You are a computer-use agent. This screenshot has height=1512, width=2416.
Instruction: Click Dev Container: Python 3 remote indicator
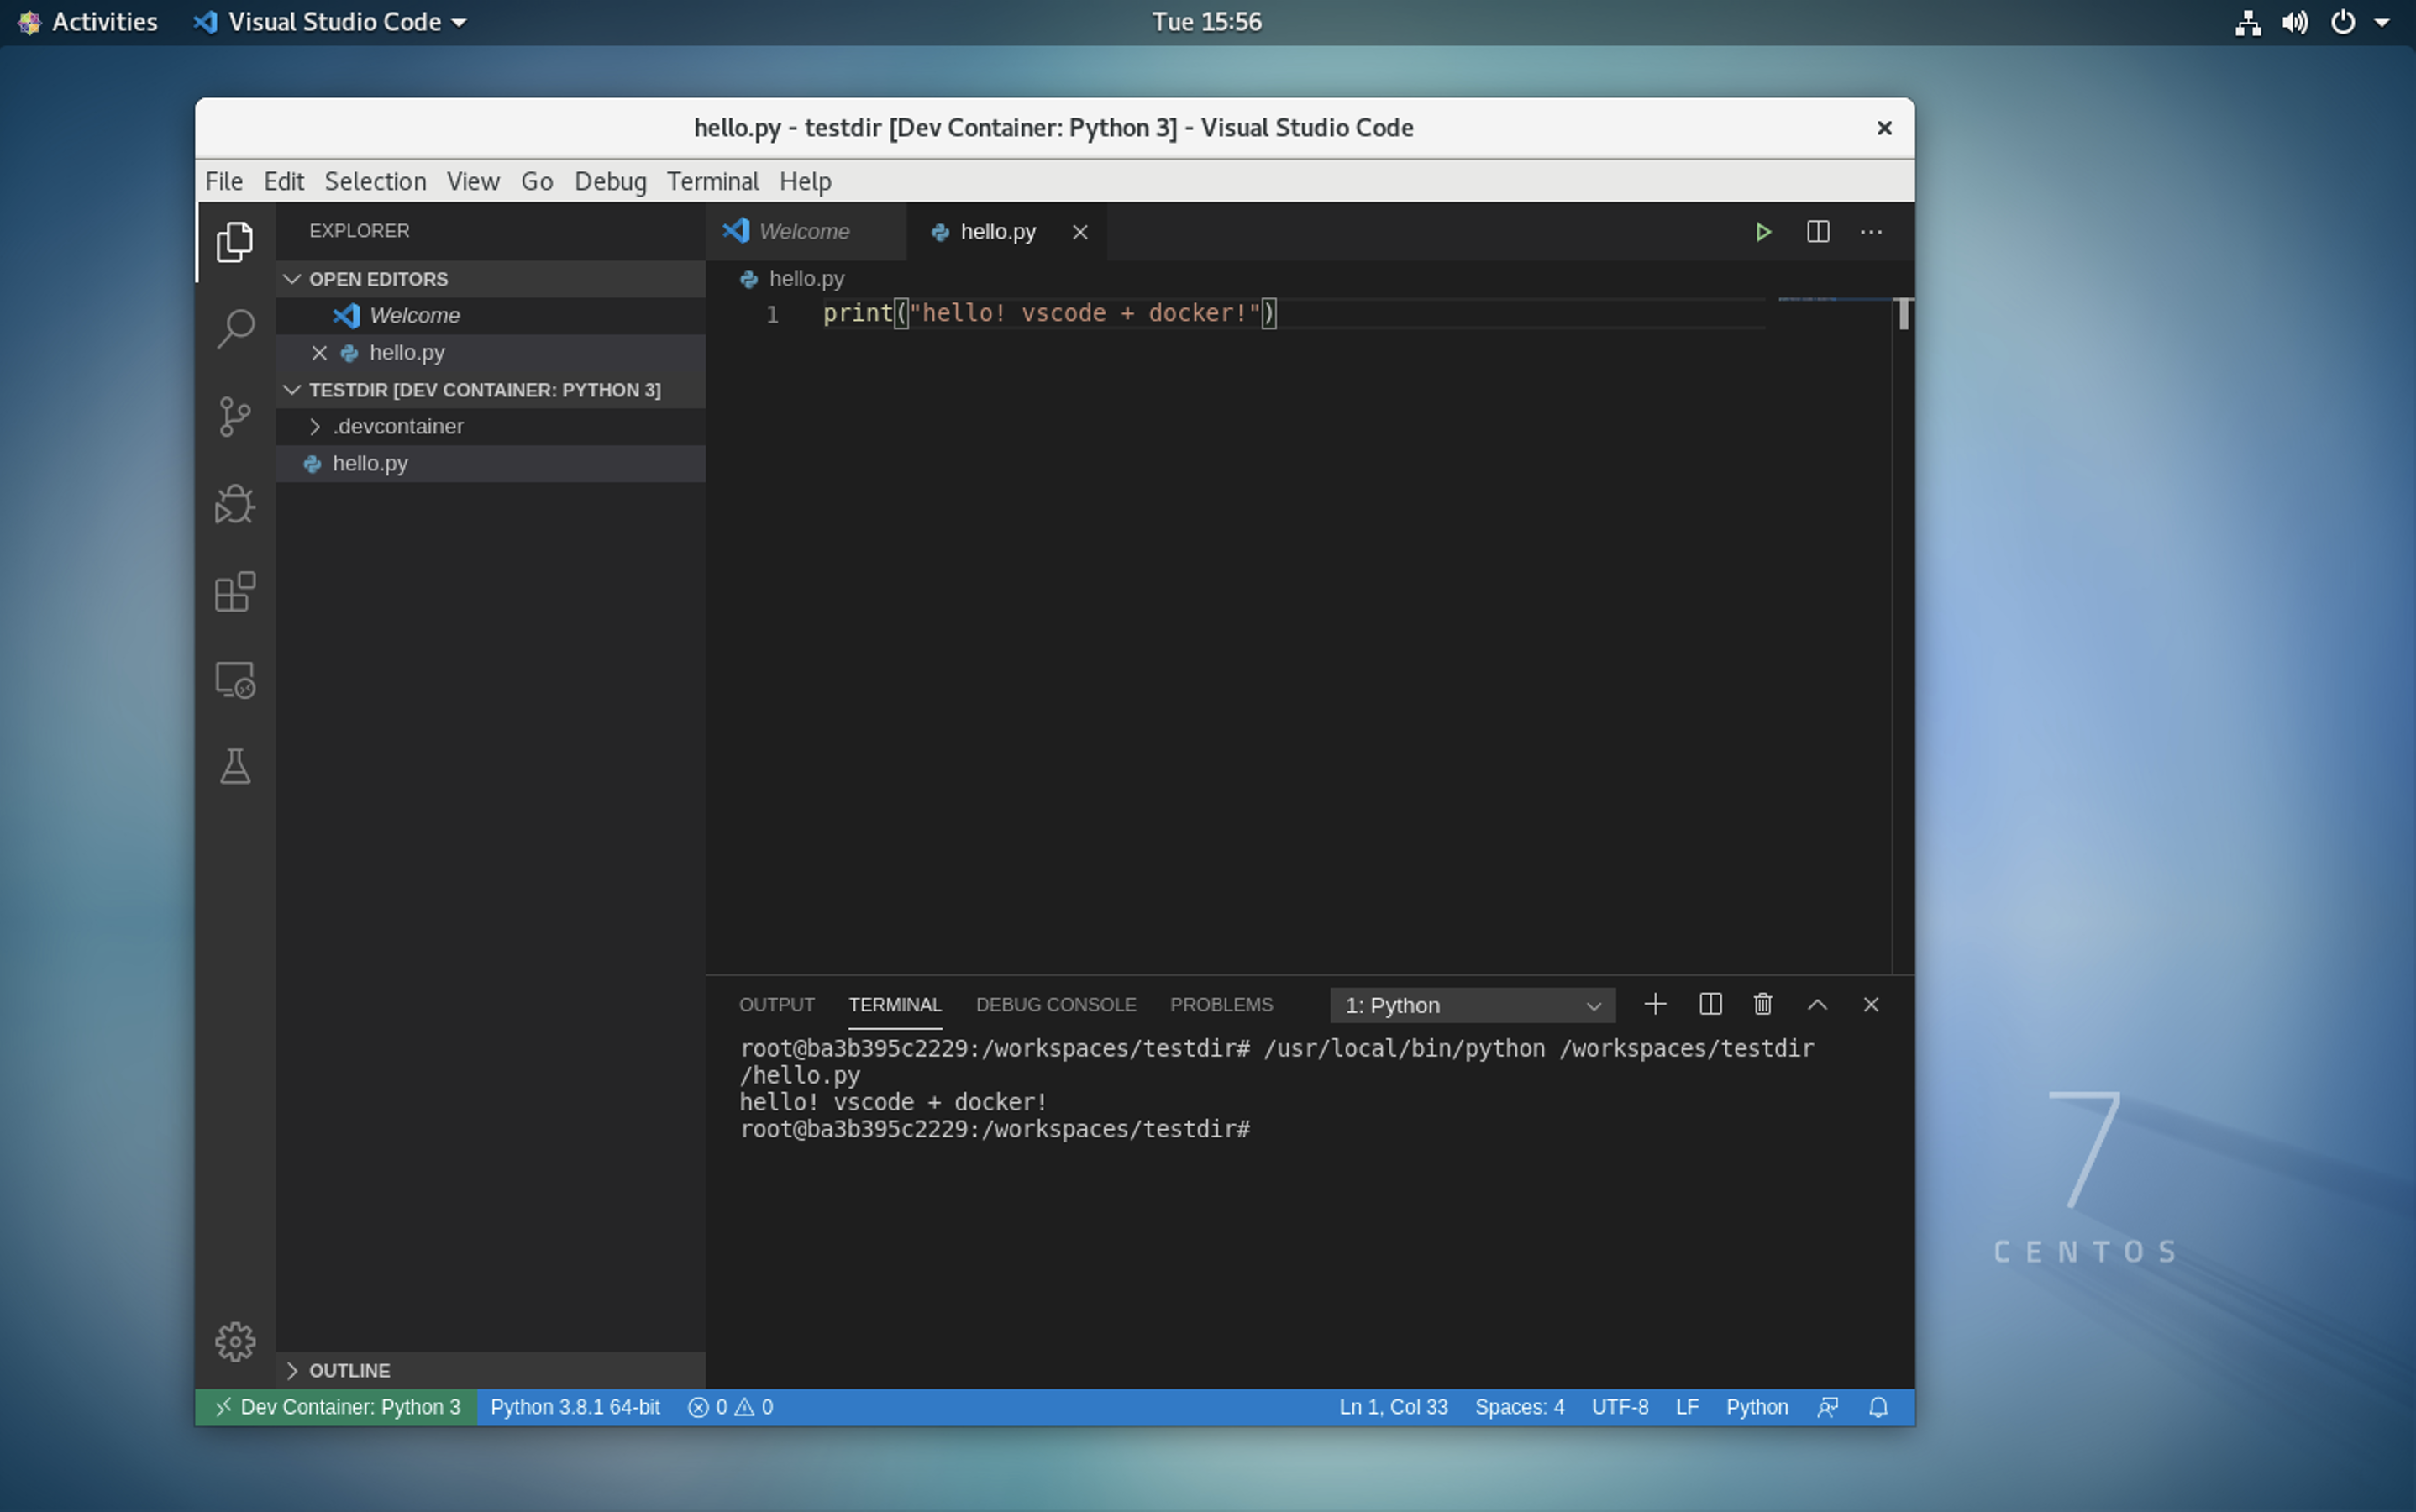tap(338, 1407)
